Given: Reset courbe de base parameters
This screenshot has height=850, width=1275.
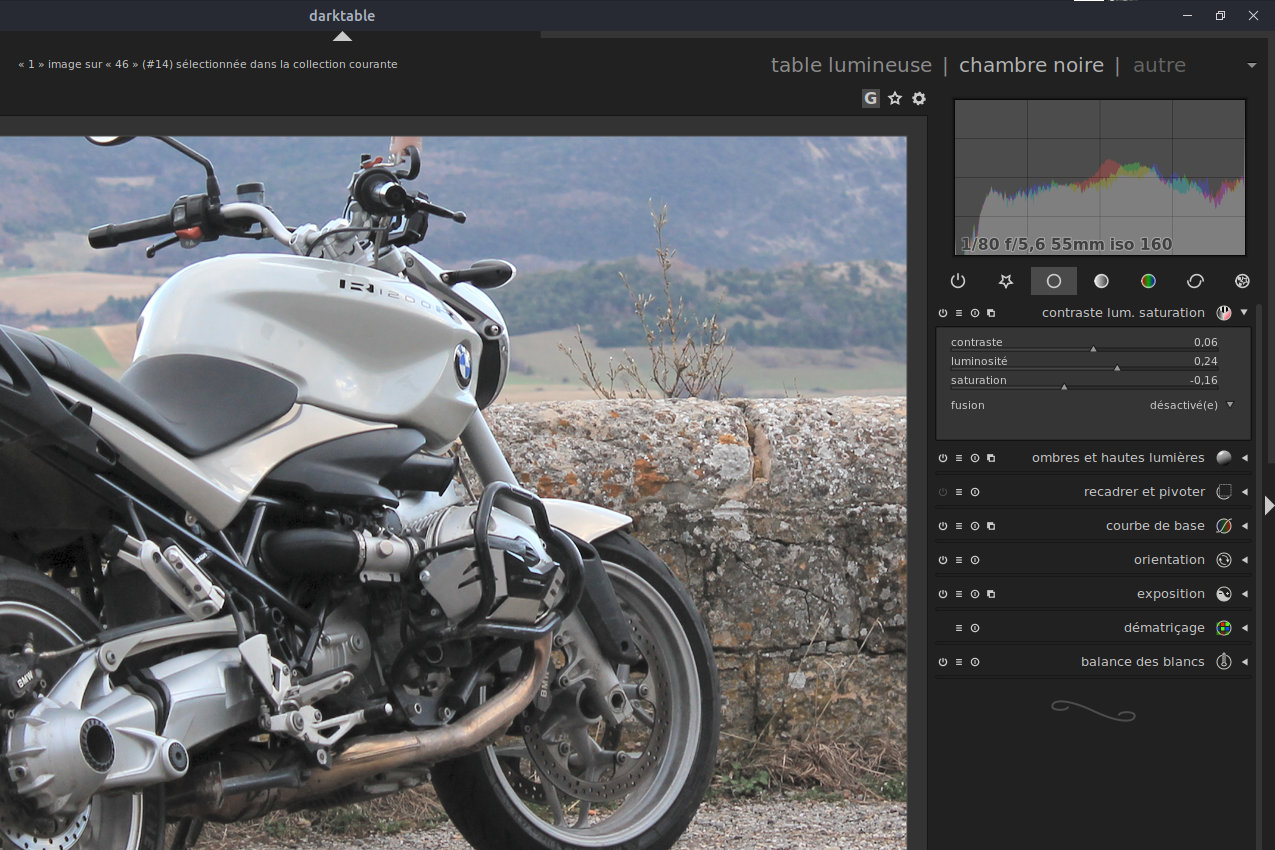Looking at the screenshot, I should click(x=975, y=526).
